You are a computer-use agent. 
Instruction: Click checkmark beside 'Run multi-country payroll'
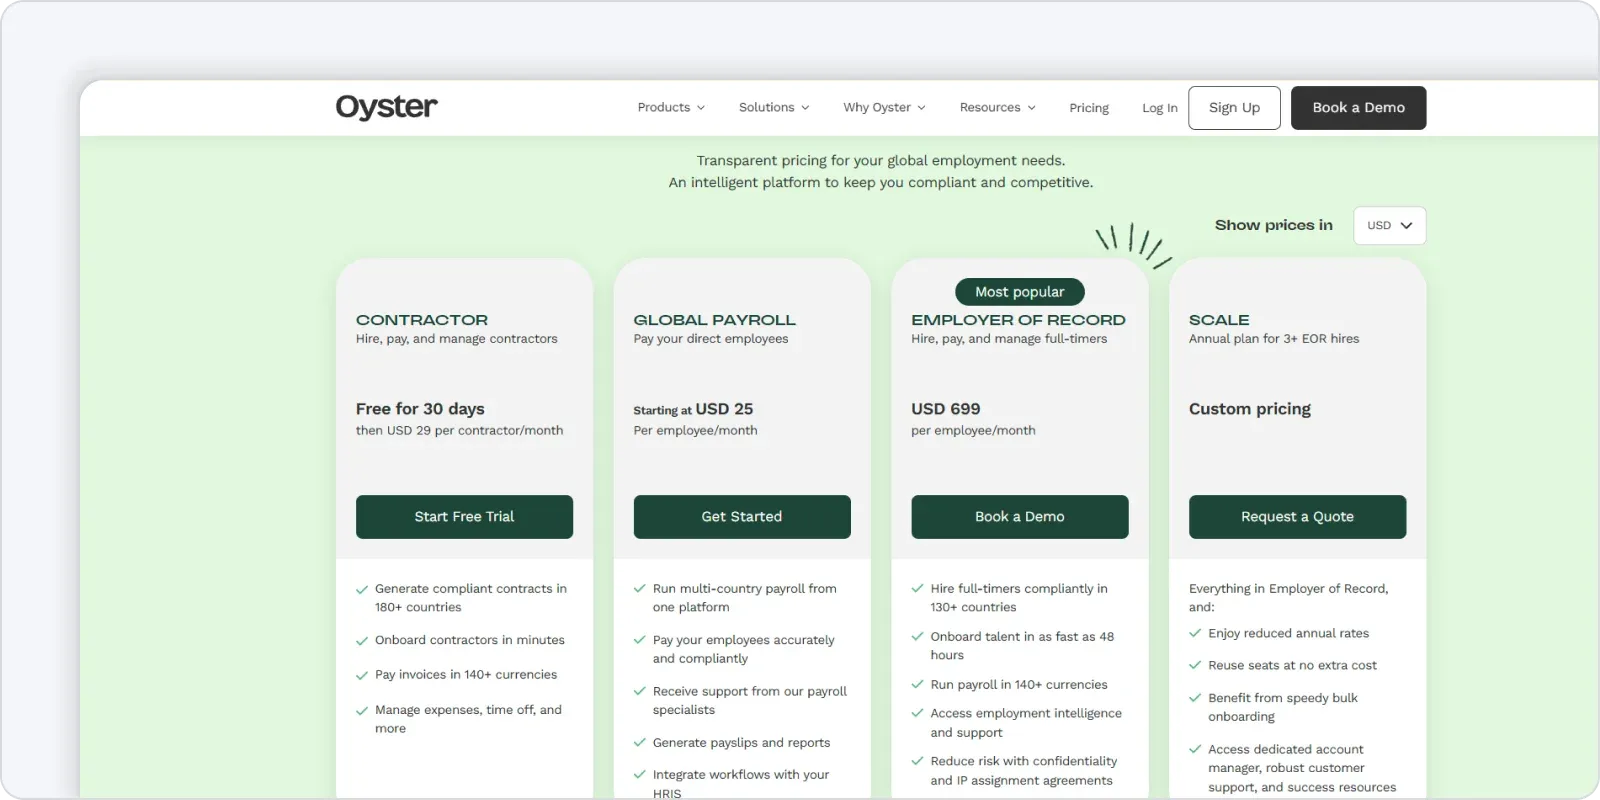pyautogui.click(x=640, y=589)
